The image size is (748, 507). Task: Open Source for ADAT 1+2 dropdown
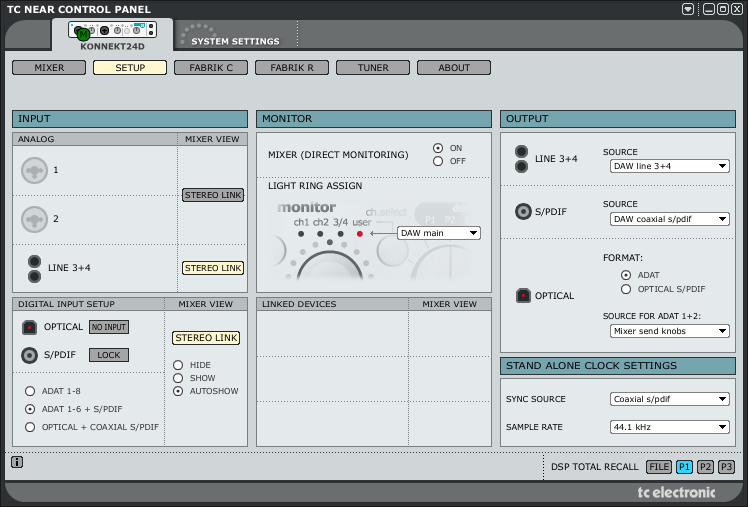pyautogui.click(x=669, y=331)
